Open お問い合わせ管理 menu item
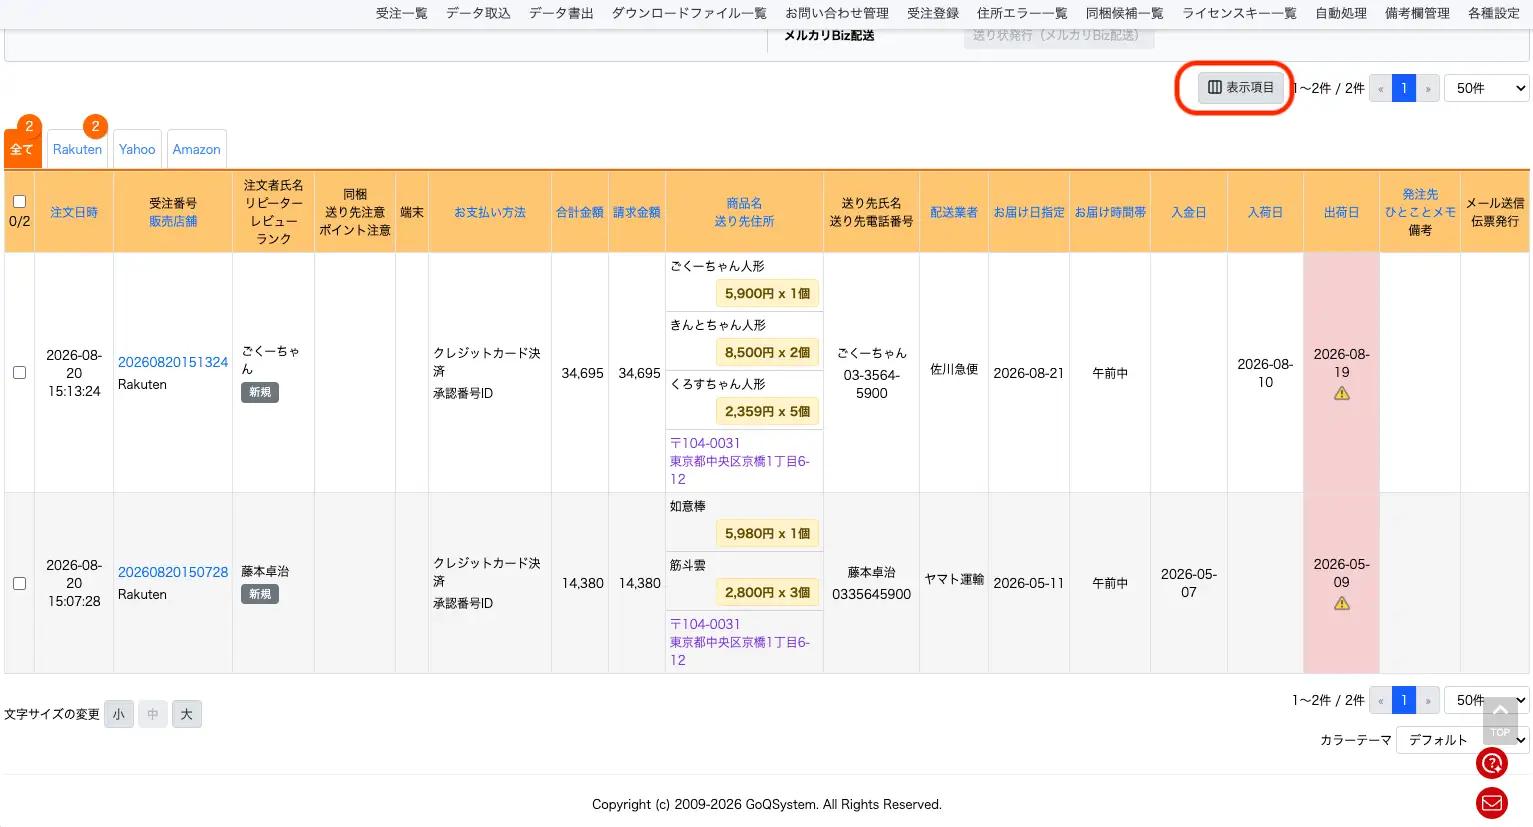 click(837, 13)
